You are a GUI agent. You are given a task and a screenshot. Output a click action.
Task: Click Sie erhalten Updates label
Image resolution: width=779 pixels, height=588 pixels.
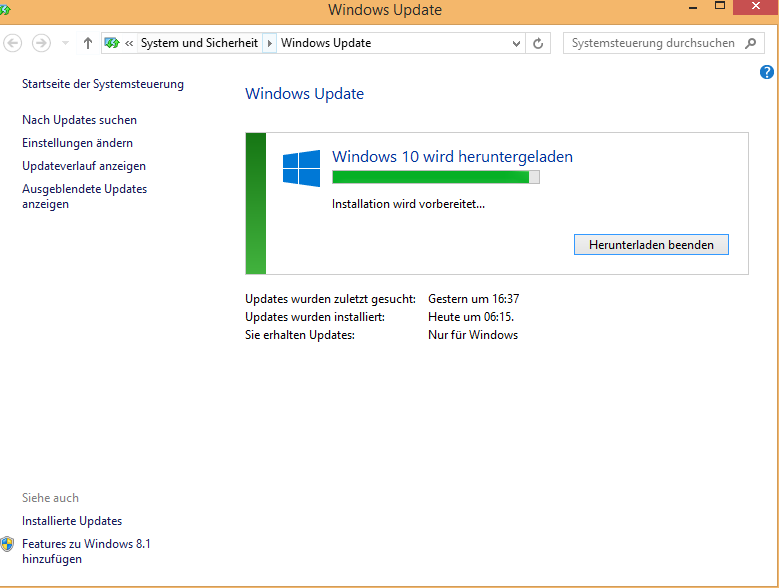300,335
